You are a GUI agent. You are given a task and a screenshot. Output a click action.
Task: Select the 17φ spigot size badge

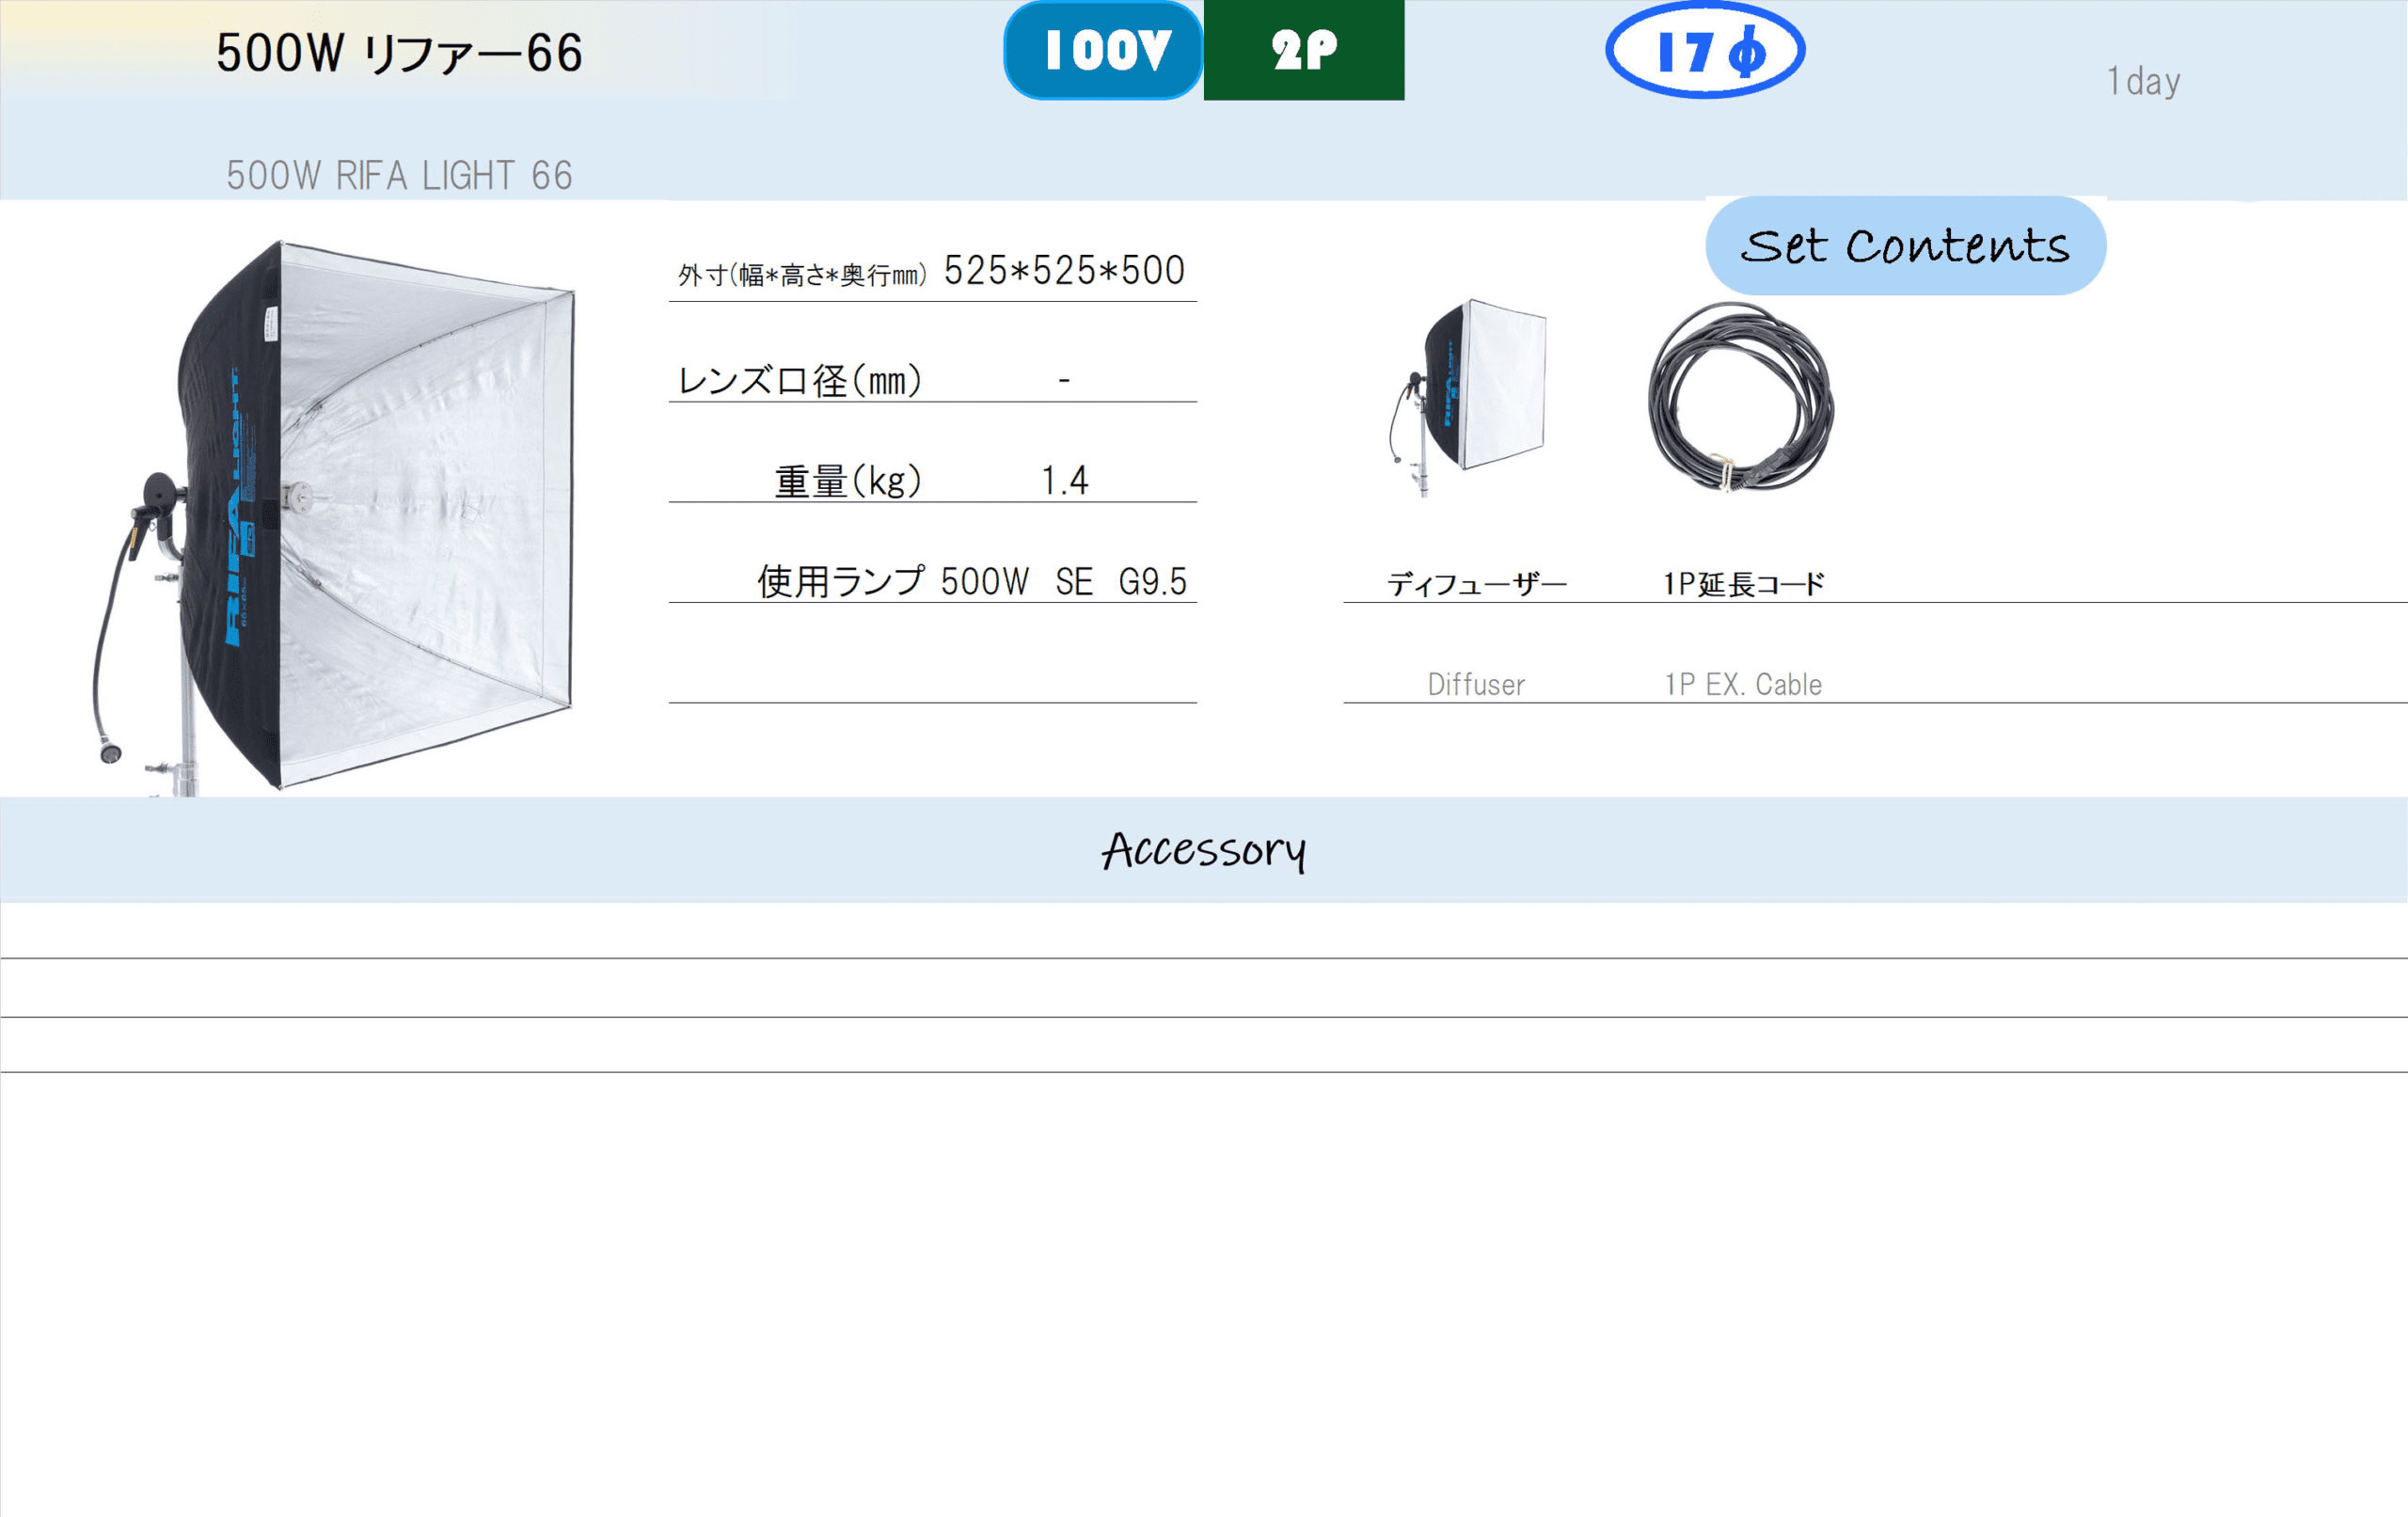1705,50
